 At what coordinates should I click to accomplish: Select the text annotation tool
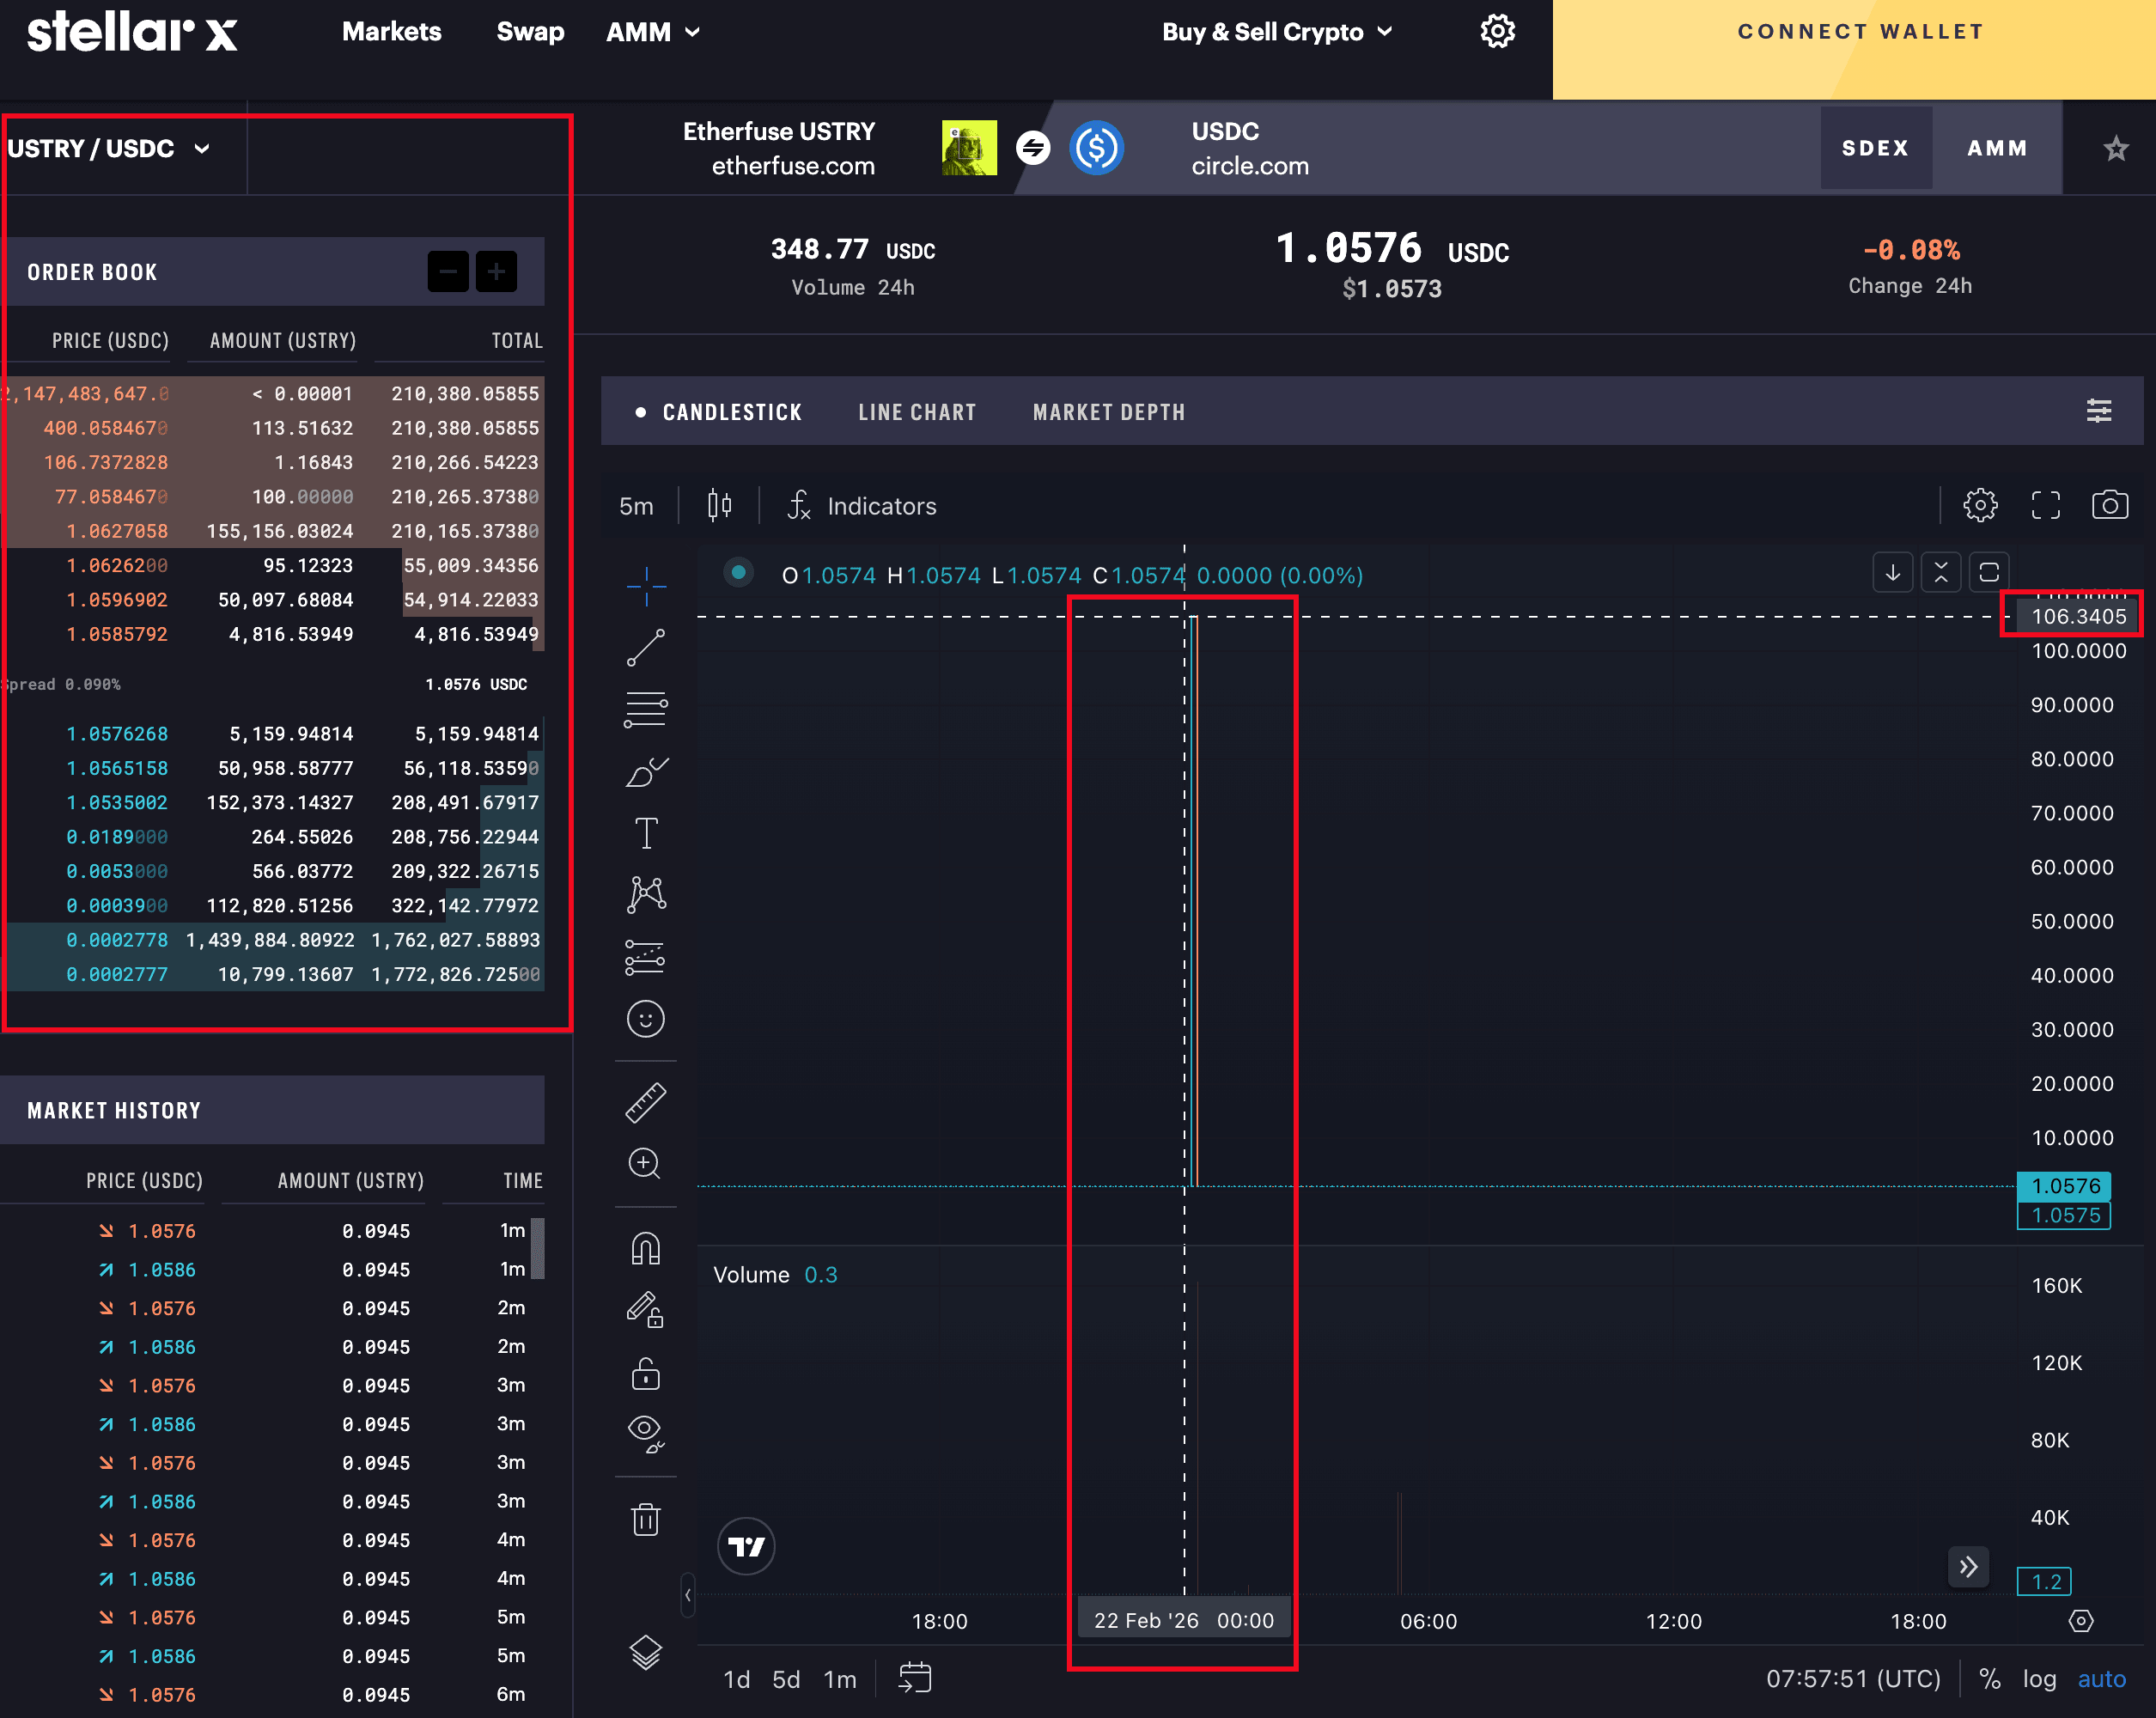click(x=646, y=833)
